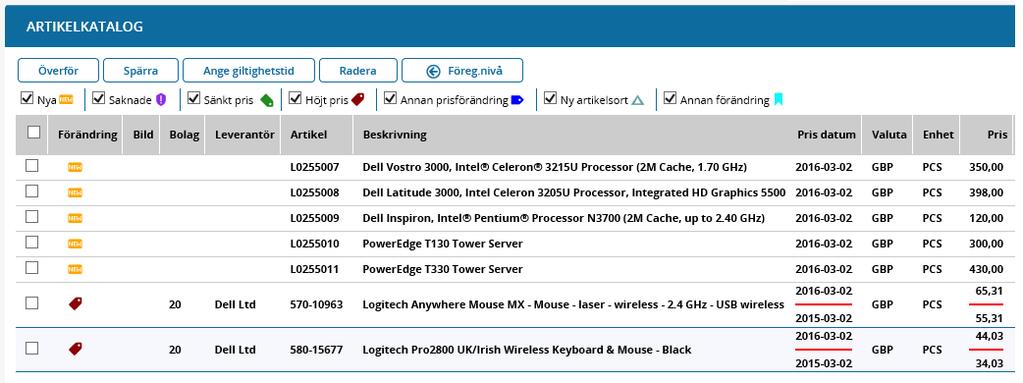Go back with Föreg.nivå button
Screen dimensions: 1023x383
[462, 70]
